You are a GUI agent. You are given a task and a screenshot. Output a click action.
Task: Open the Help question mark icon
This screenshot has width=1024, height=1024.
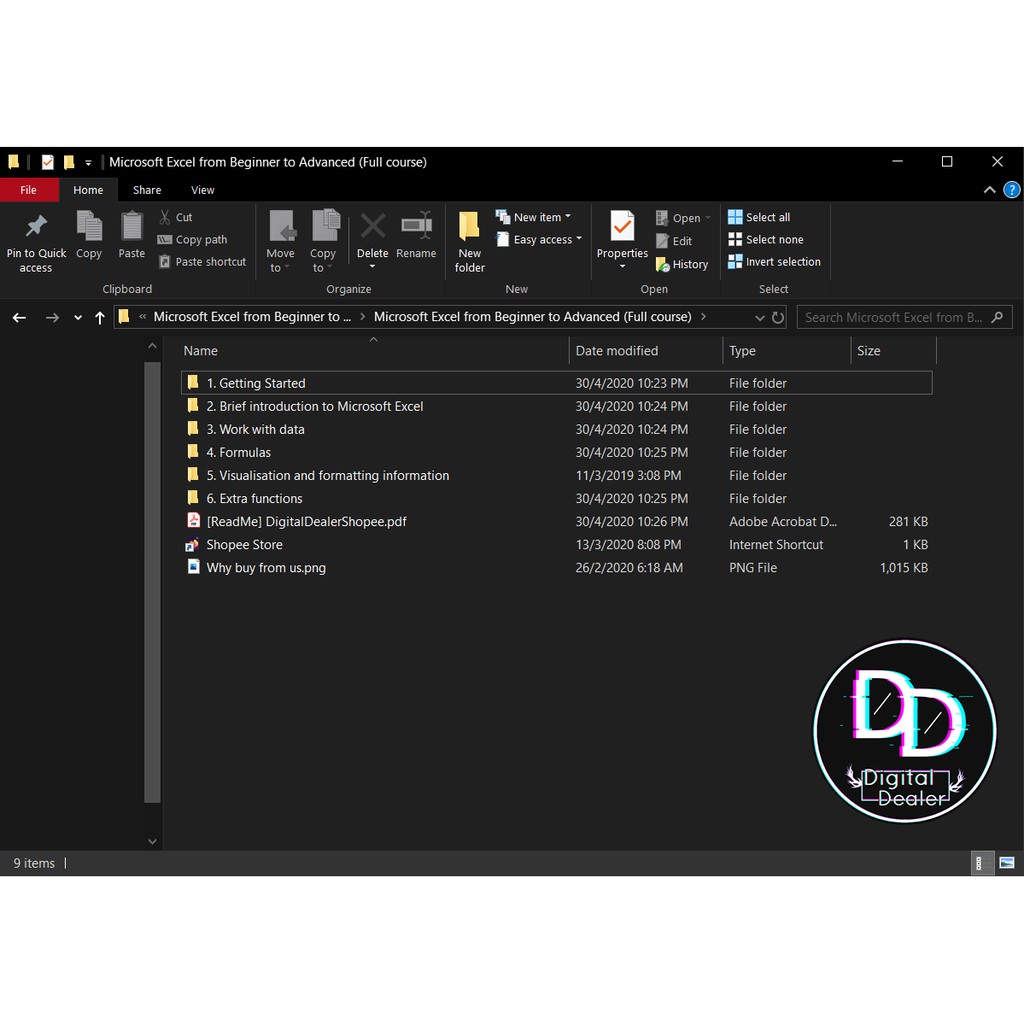click(1012, 190)
